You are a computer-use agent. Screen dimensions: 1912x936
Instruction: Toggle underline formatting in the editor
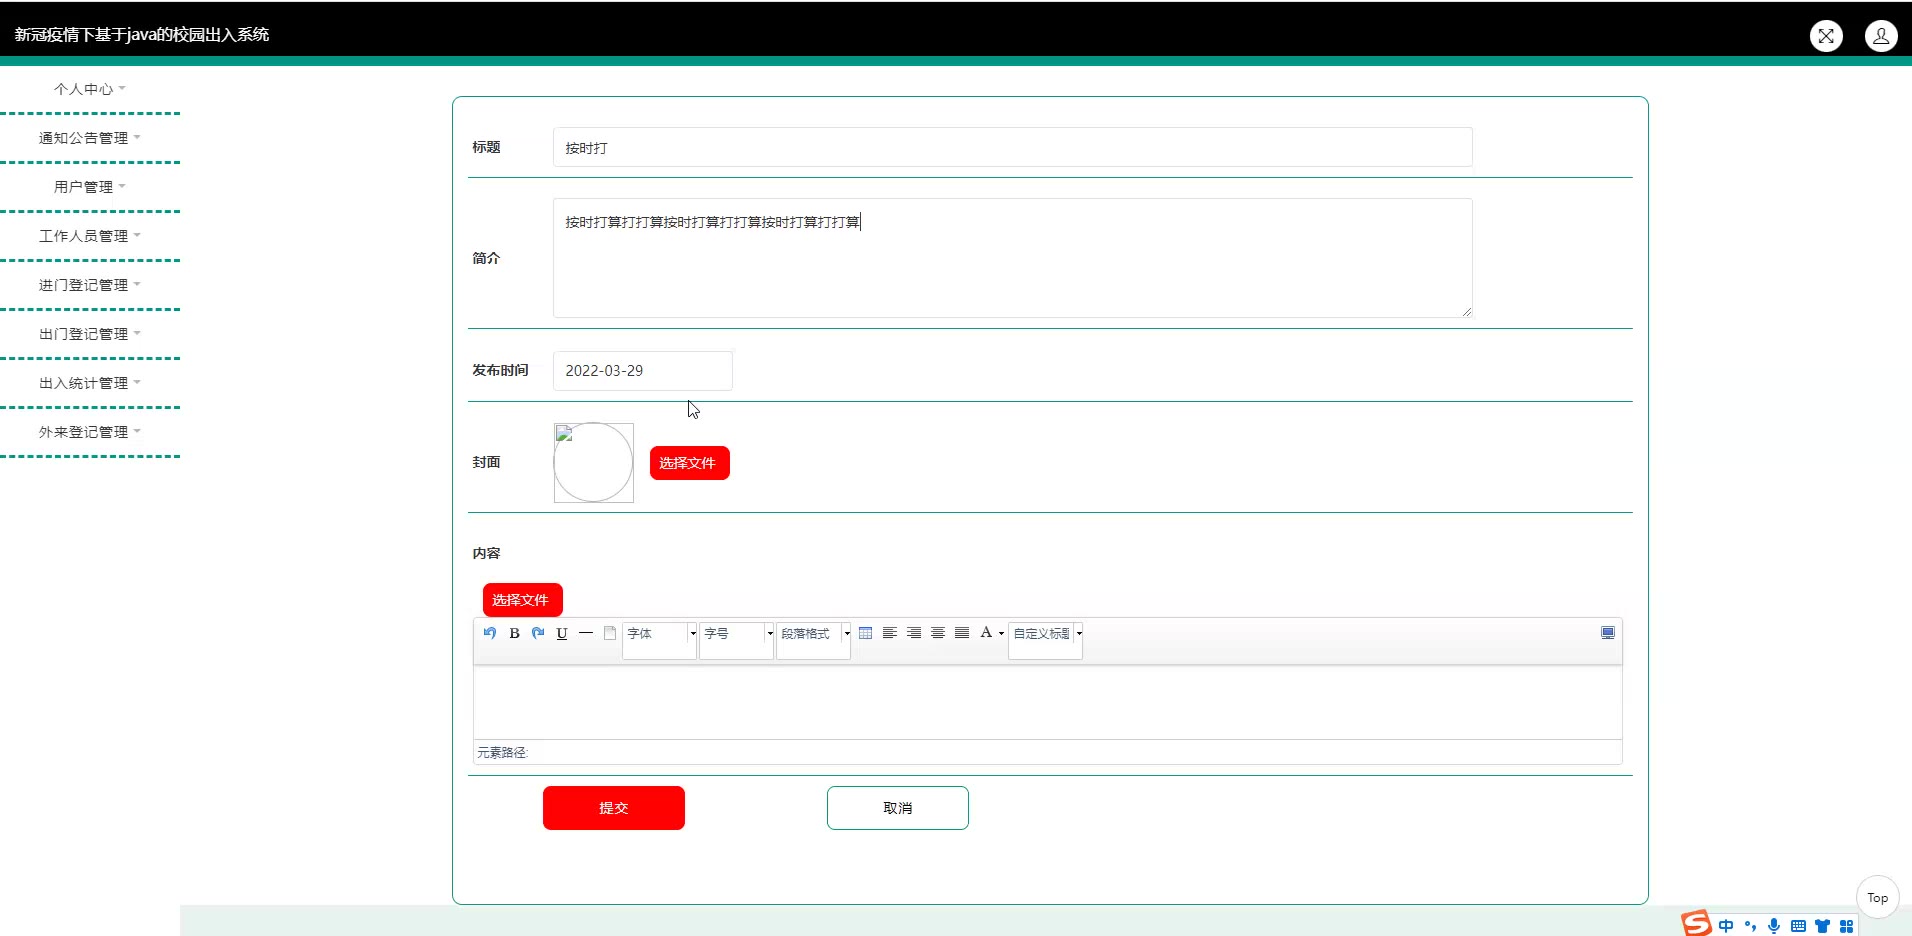562,633
